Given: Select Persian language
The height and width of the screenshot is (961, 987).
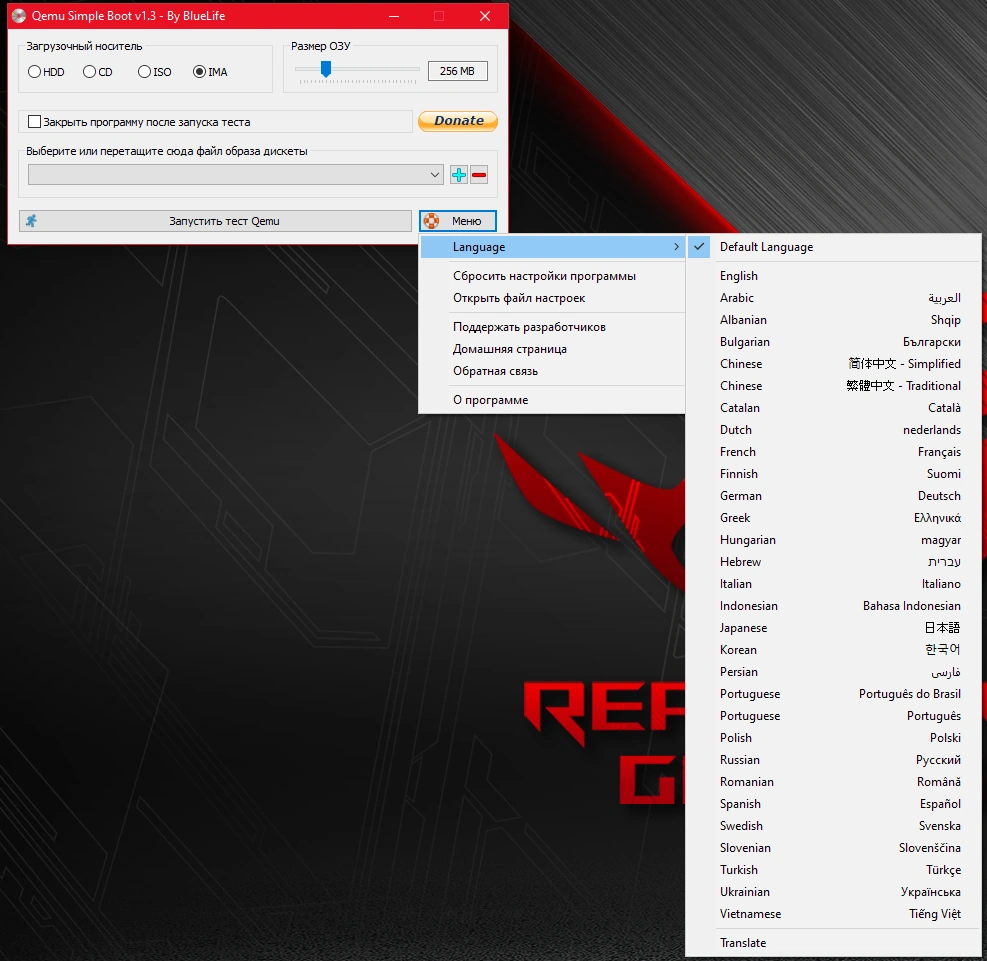Looking at the screenshot, I should 833,672.
